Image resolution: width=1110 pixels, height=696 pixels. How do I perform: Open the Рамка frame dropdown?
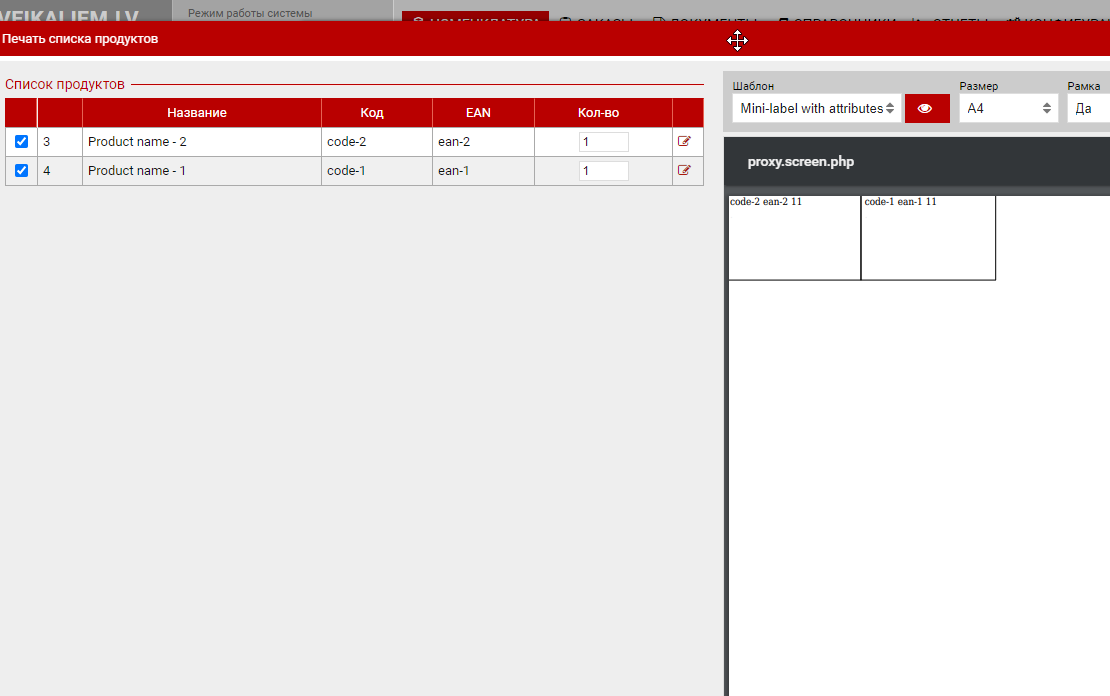point(1090,109)
